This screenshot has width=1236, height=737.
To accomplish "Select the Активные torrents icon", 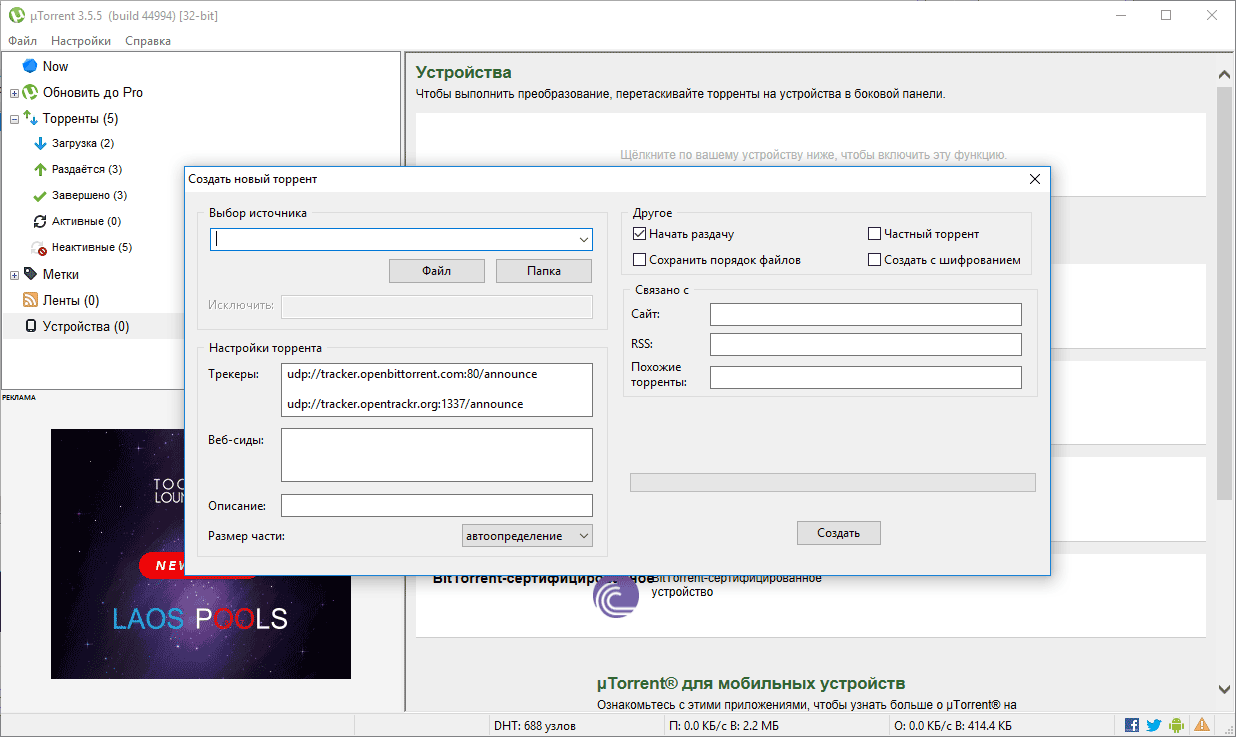I will [x=41, y=221].
